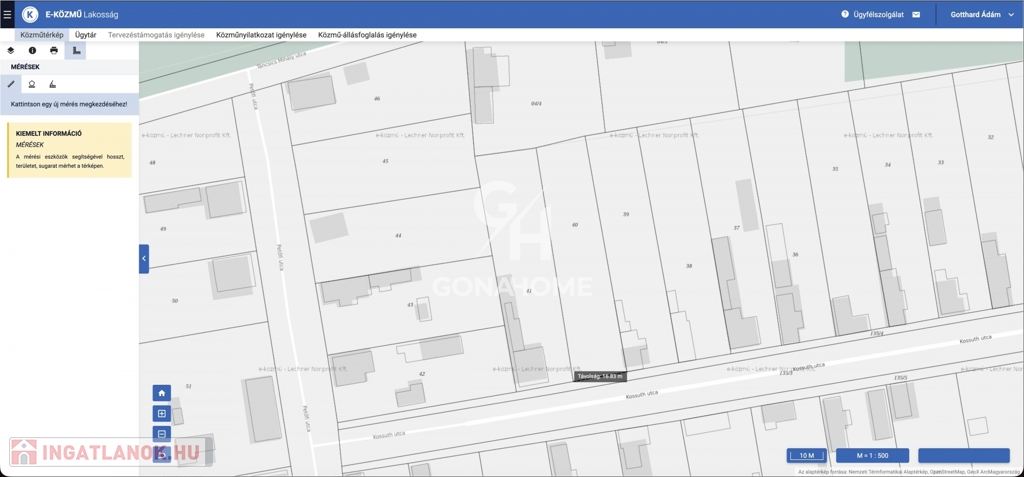The image size is (1024, 477).
Task: Collapse the left side panel
Action: pyautogui.click(x=144, y=259)
